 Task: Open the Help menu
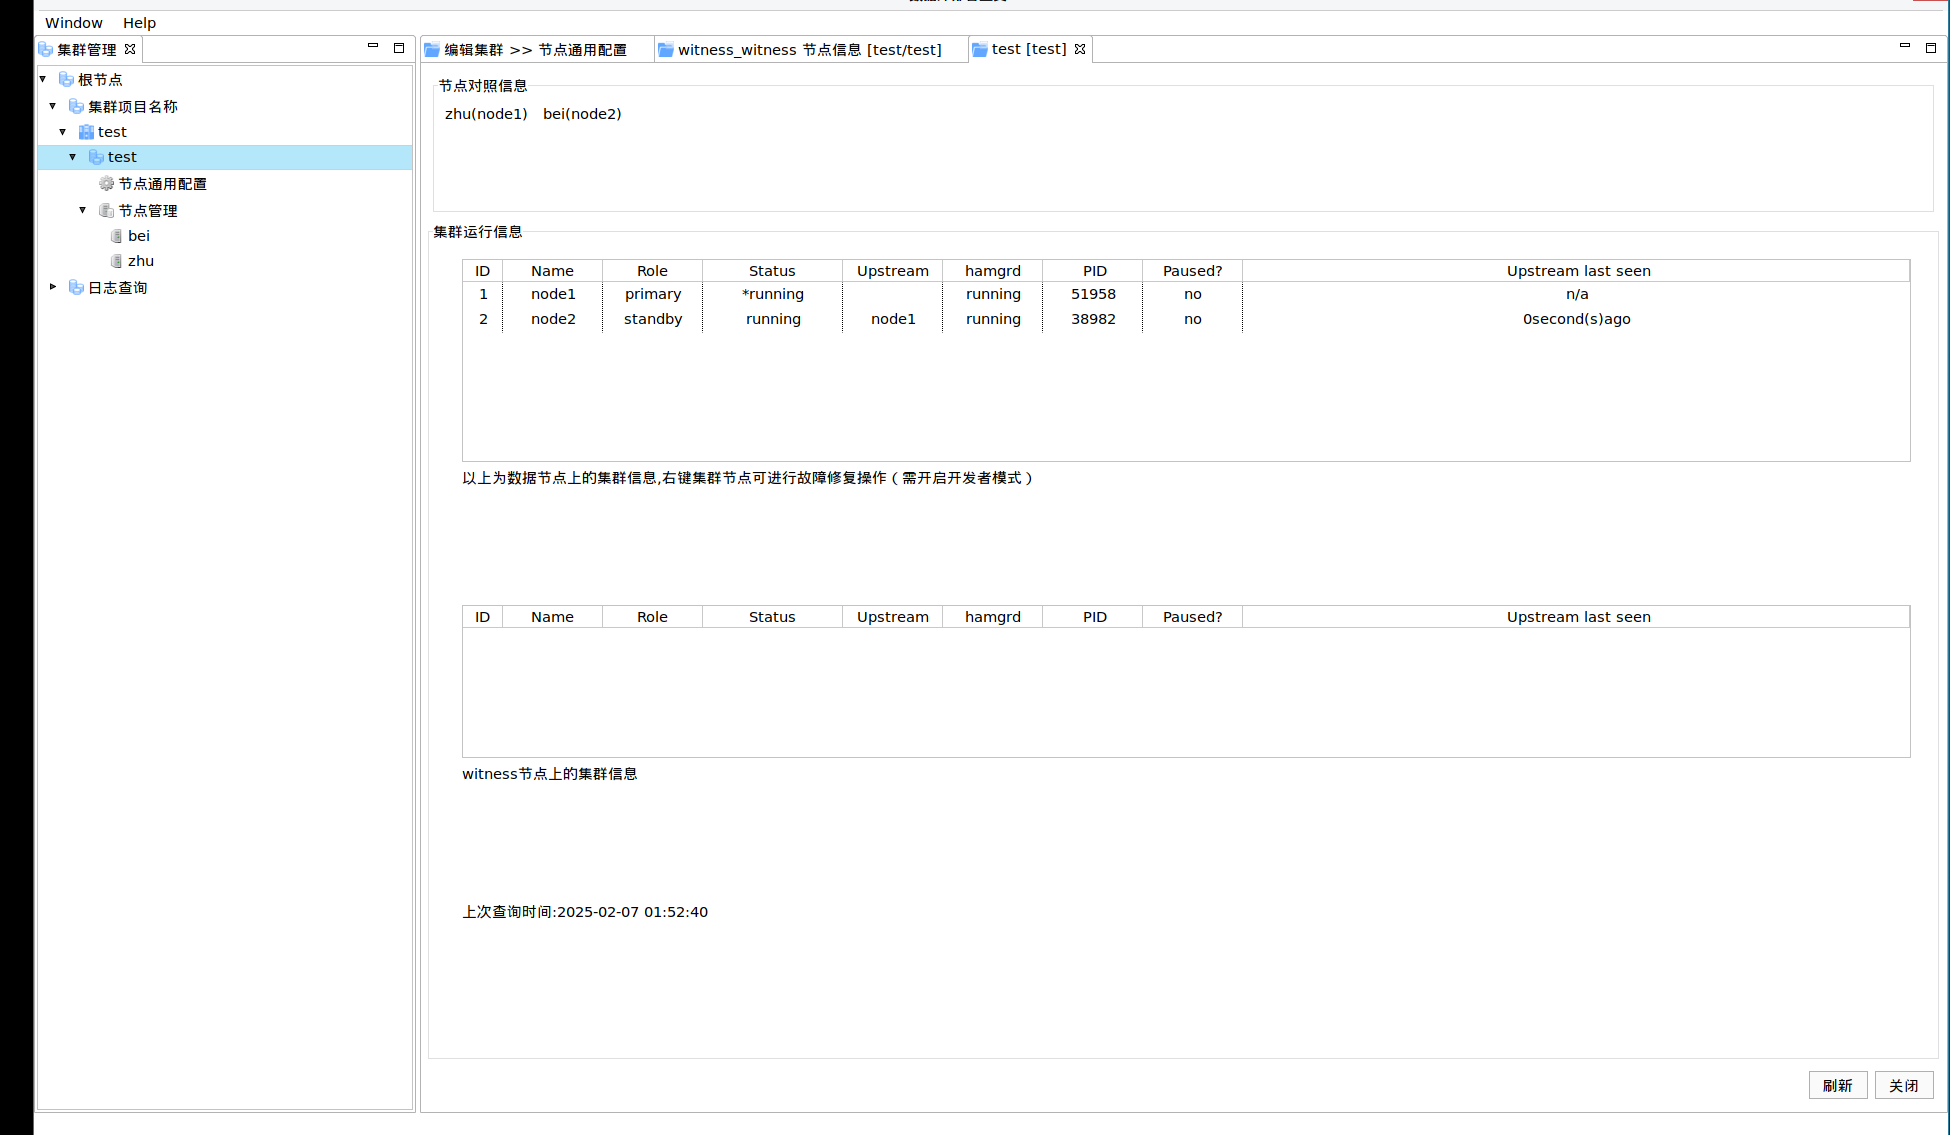point(139,23)
